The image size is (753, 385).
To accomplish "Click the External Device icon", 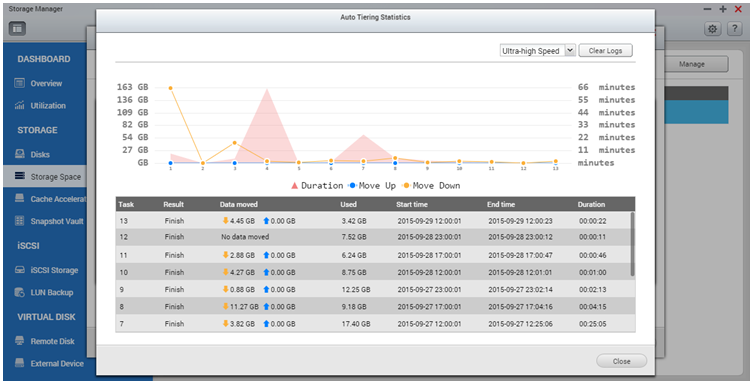I will tap(19, 363).
